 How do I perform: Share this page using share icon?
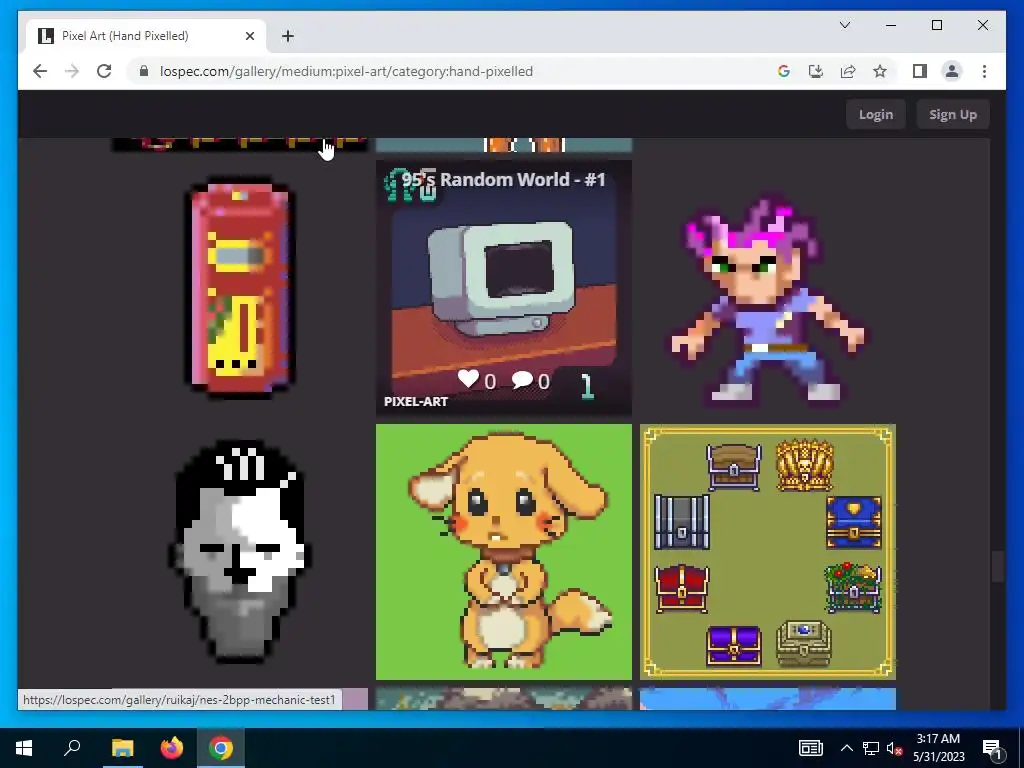point(848,71)
